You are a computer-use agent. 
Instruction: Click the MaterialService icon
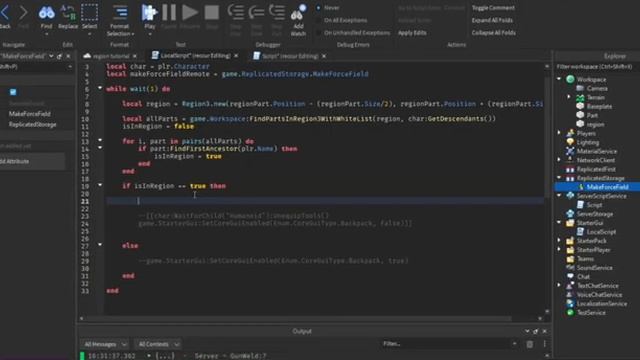point(570,151)
